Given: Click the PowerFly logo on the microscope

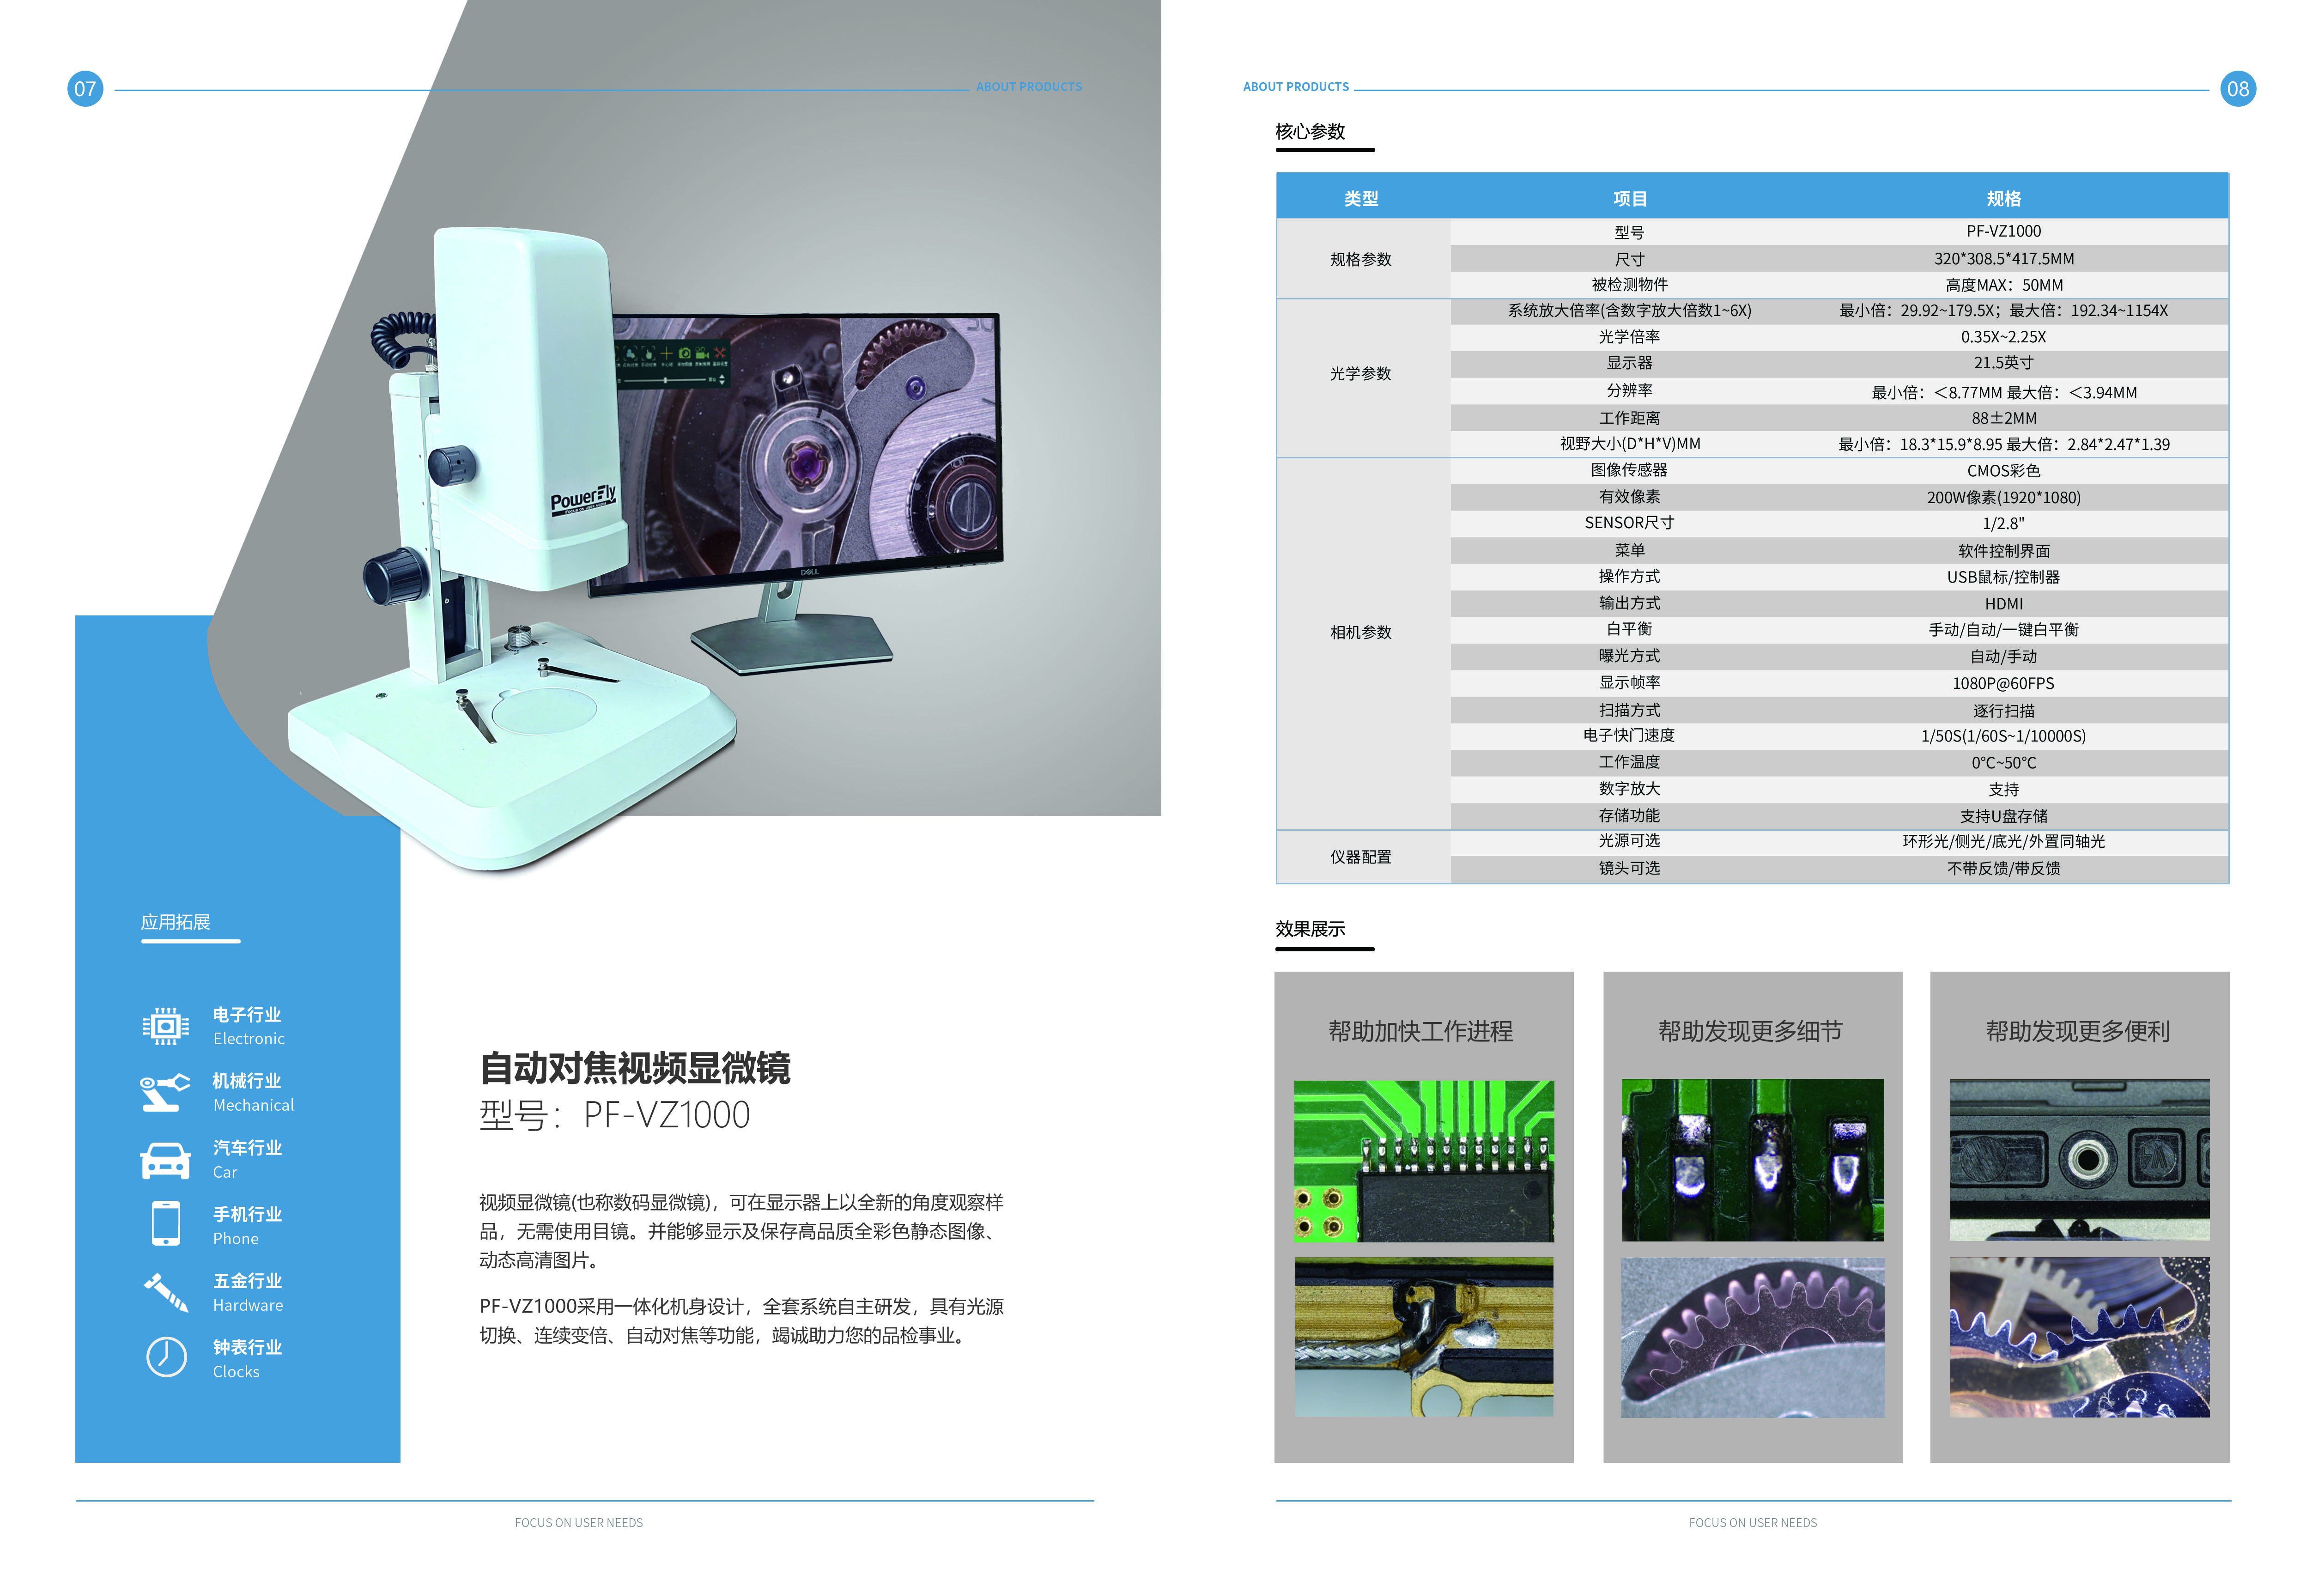Looking at the screenshot, I should [583, 499].
